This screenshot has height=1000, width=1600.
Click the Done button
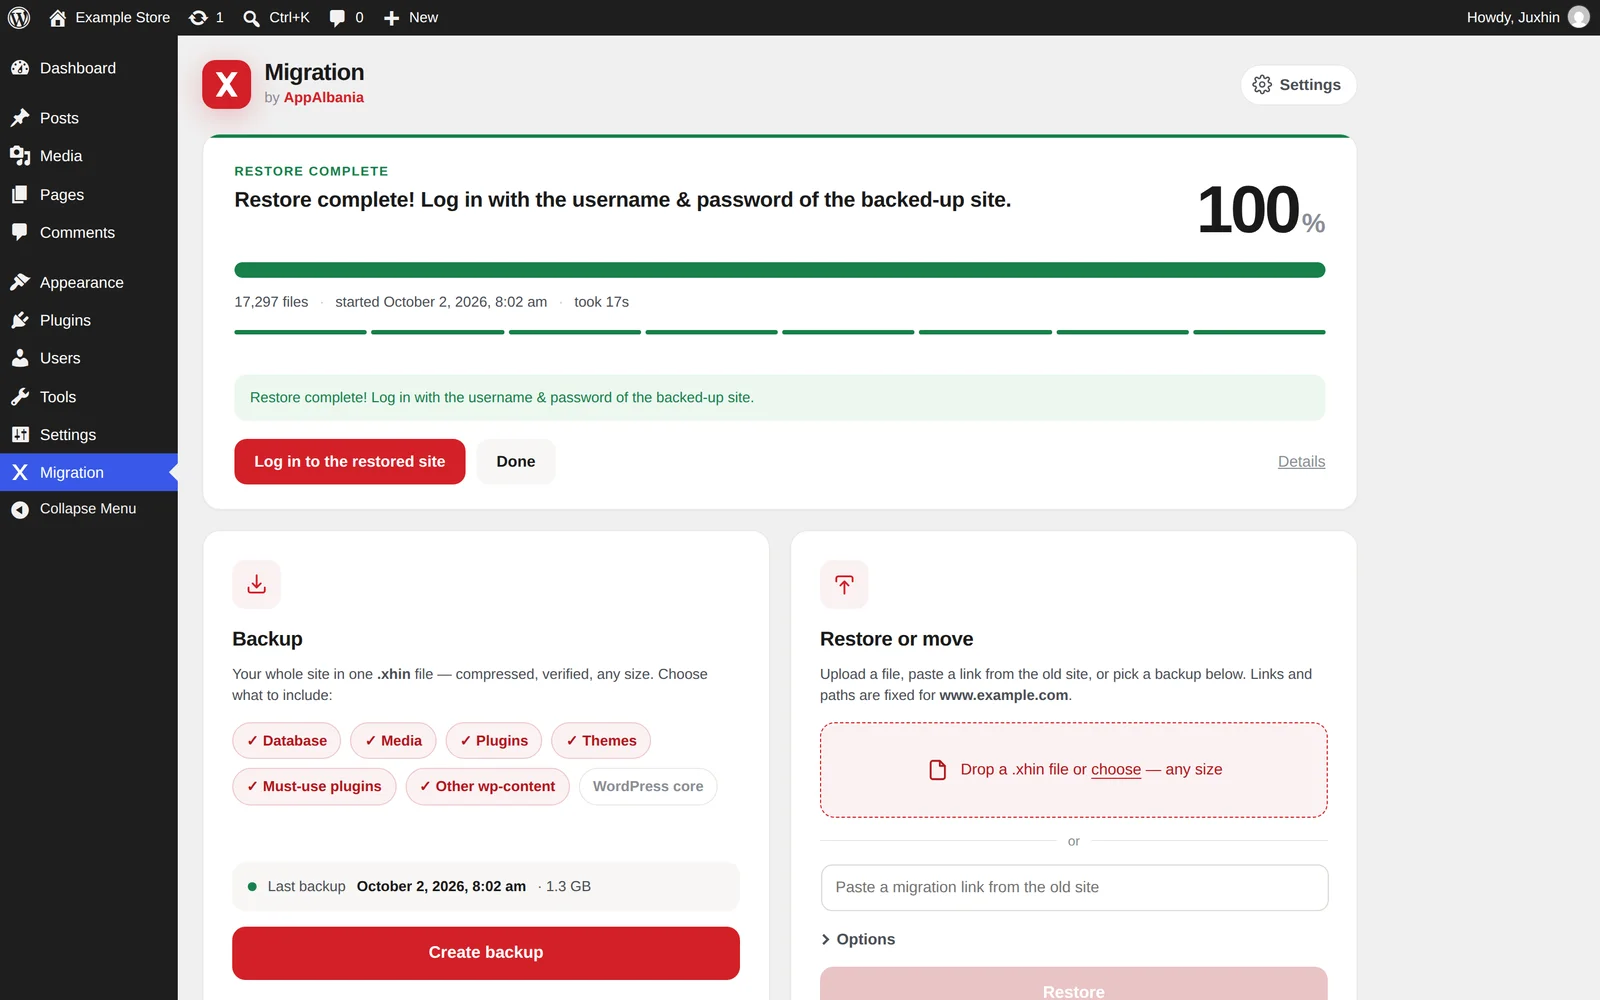click(516, 462)
